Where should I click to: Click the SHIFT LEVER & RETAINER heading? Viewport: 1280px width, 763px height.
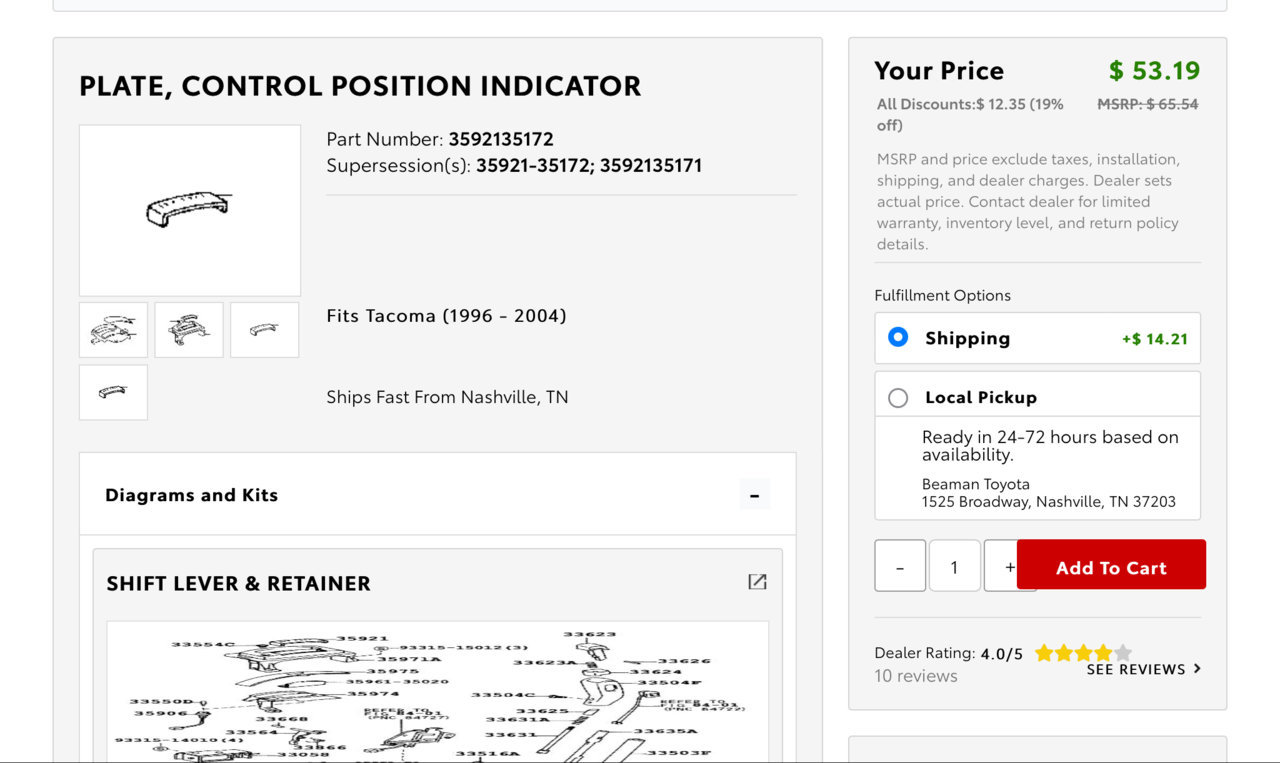pyautogui.click(x=238, y=583)
